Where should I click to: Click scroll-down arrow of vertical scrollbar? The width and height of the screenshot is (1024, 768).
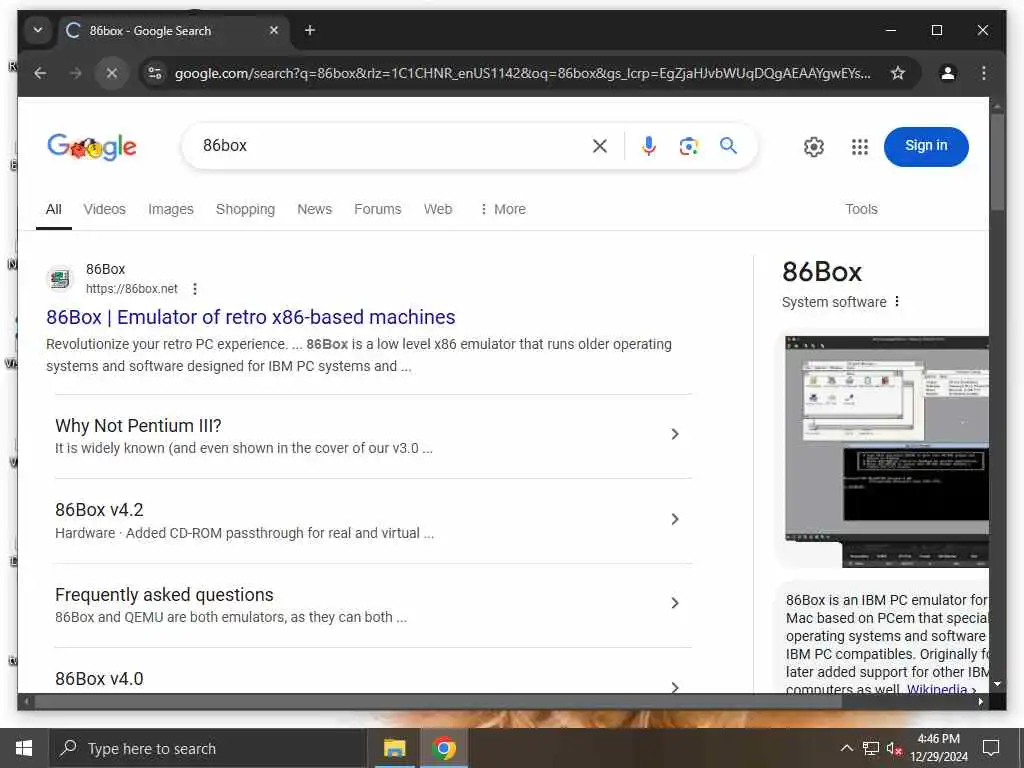click(x=997, y=684)
